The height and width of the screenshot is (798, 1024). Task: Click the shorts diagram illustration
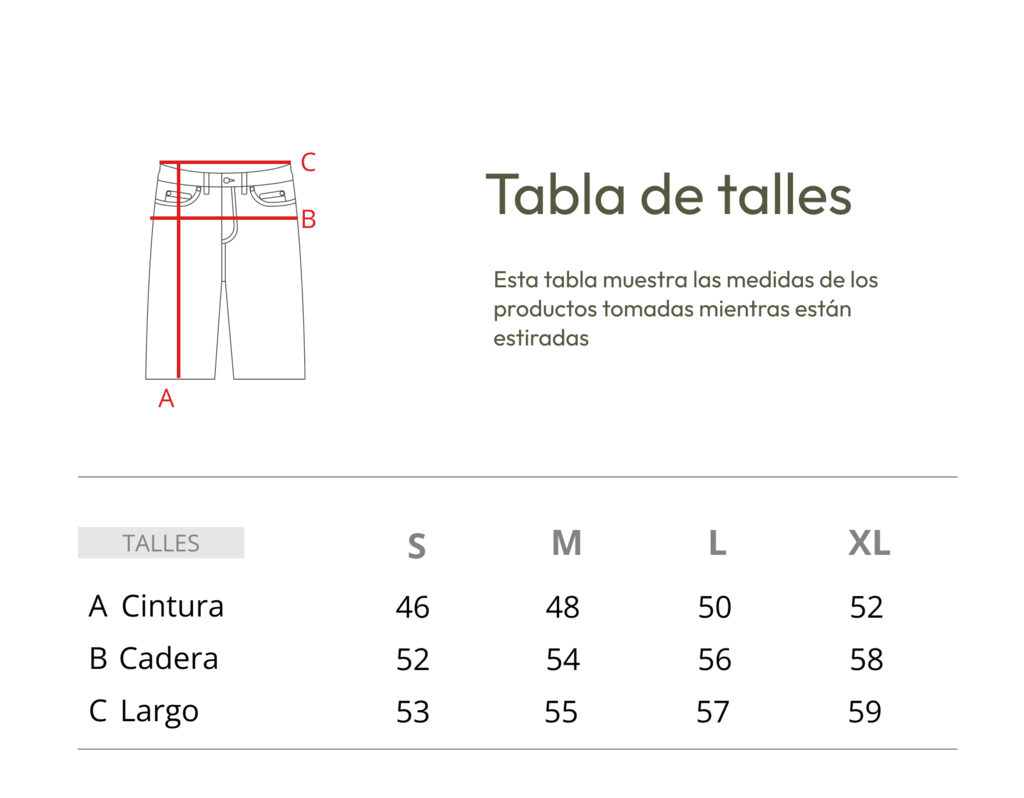[x=225, y=270]
